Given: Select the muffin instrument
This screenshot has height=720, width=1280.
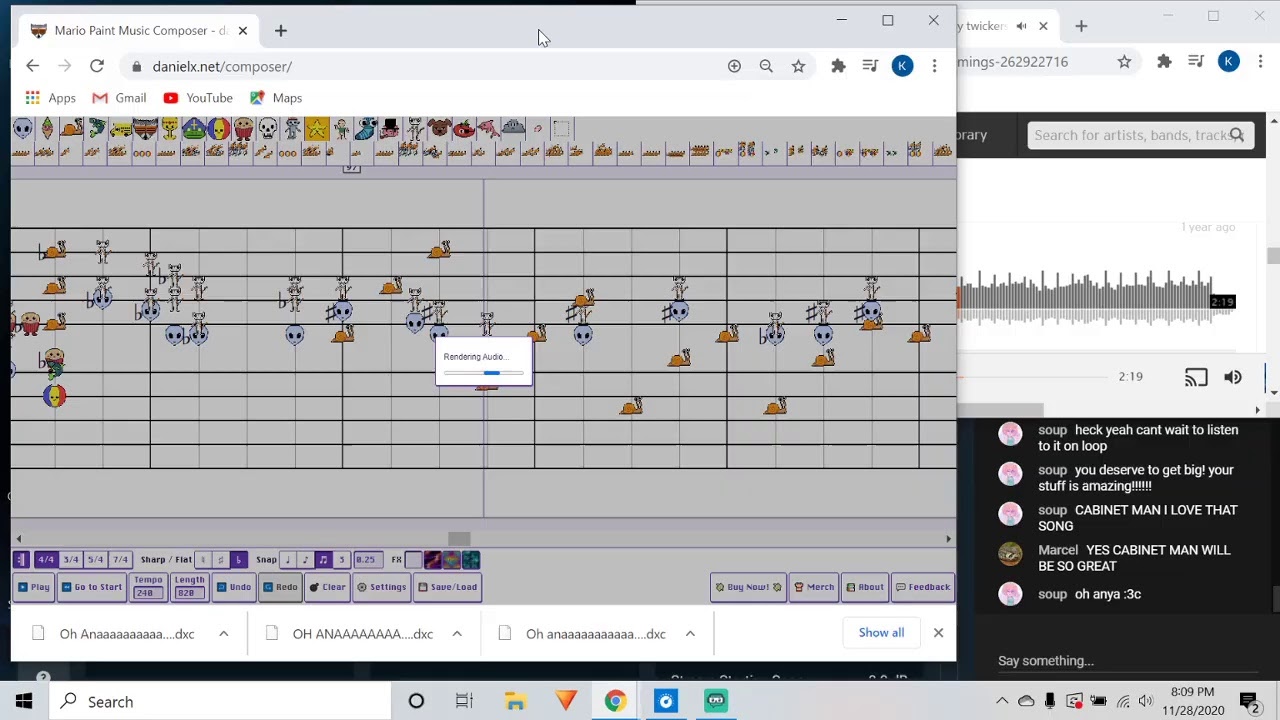Looking at the screenshot, I should (243, 128).
